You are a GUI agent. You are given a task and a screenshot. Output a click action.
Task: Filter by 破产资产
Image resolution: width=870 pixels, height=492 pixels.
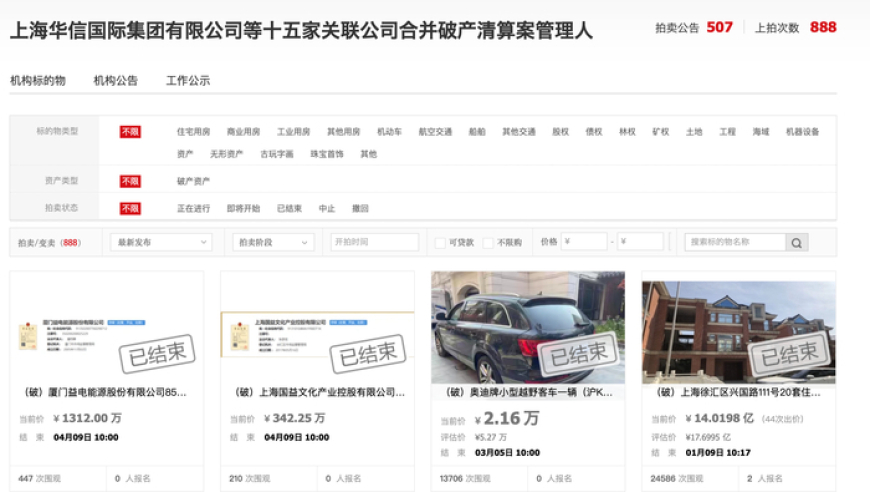click(193, 181)
